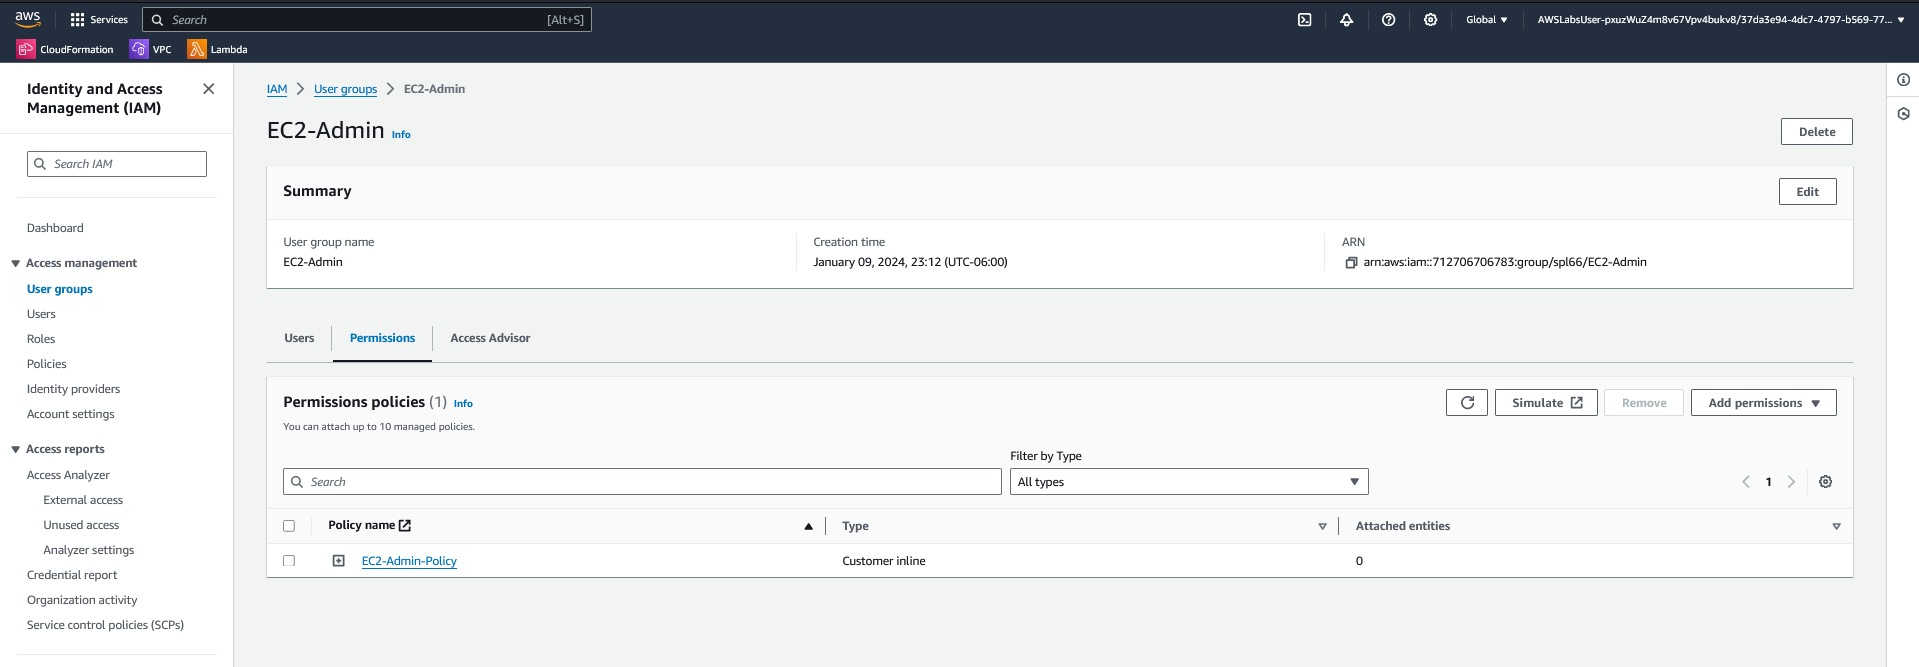Open the Lambda shortcut
Screen dimensions: 1919x667
point(218,49)
